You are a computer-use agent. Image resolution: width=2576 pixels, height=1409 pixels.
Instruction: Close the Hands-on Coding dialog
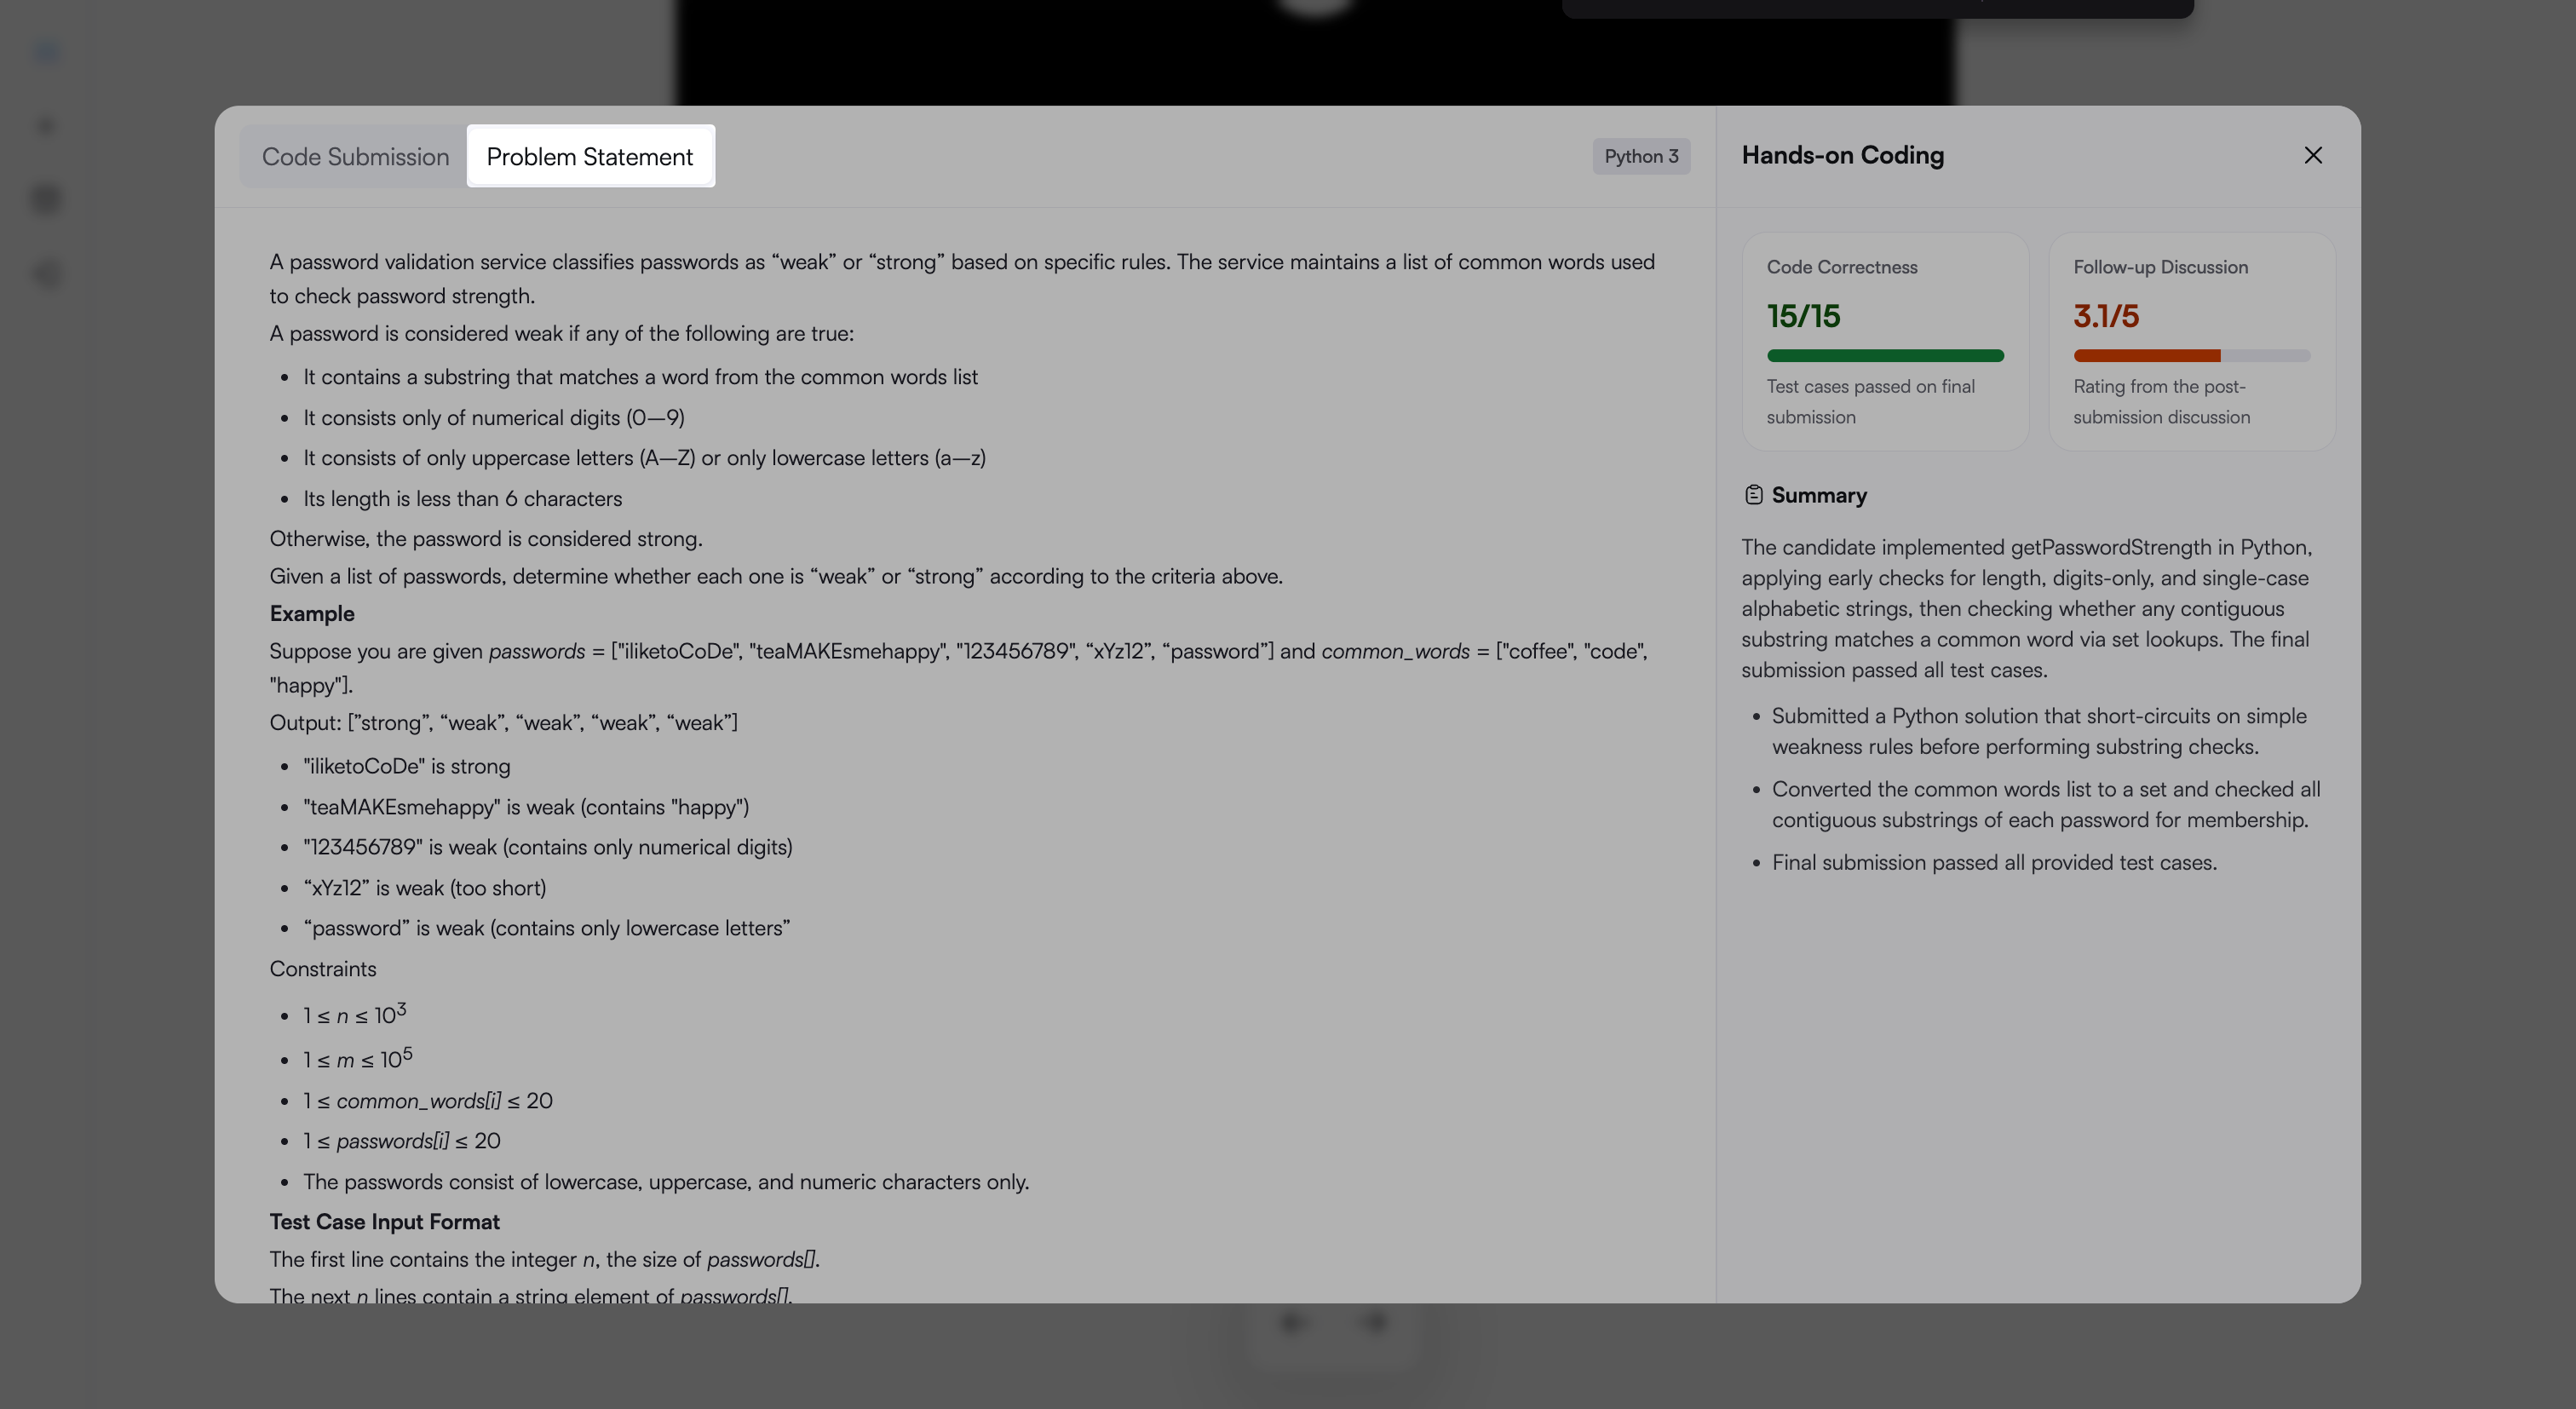click(x=2312, y=155)
